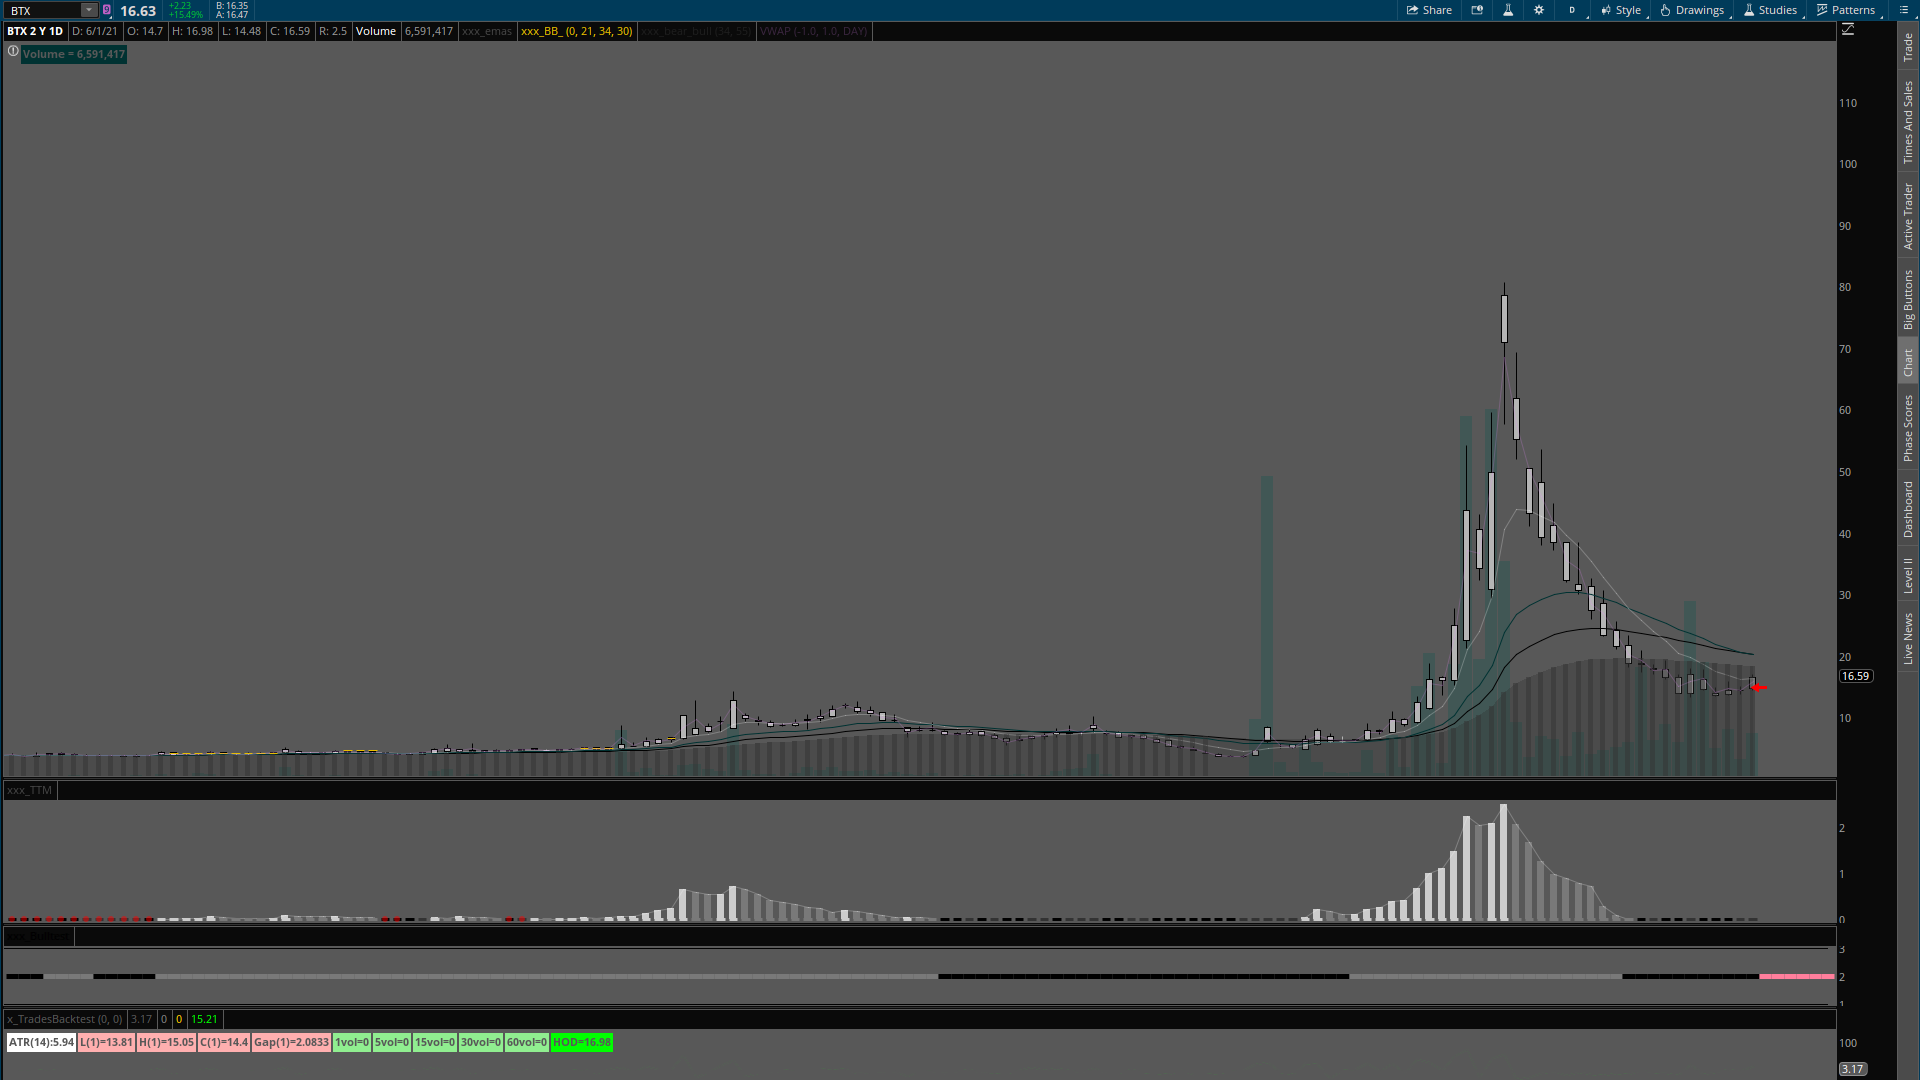The height and width of the screenshot is (1080, 1920).
Task: Click the Studies button
Action: (1770, 10)
